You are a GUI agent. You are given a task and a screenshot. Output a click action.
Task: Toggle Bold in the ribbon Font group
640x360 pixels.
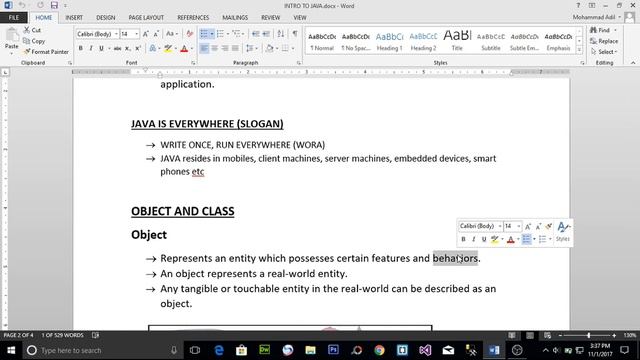81,49
